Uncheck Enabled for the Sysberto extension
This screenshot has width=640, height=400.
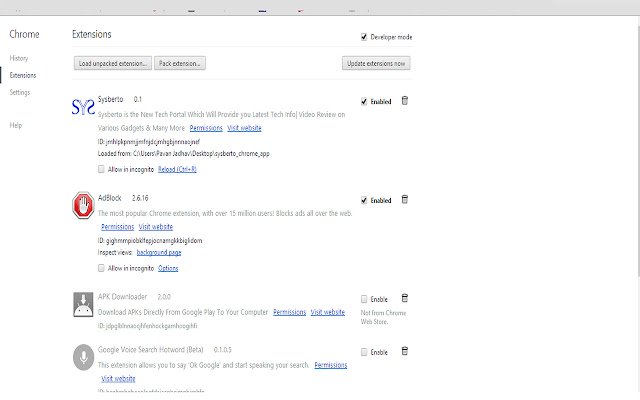364,102
